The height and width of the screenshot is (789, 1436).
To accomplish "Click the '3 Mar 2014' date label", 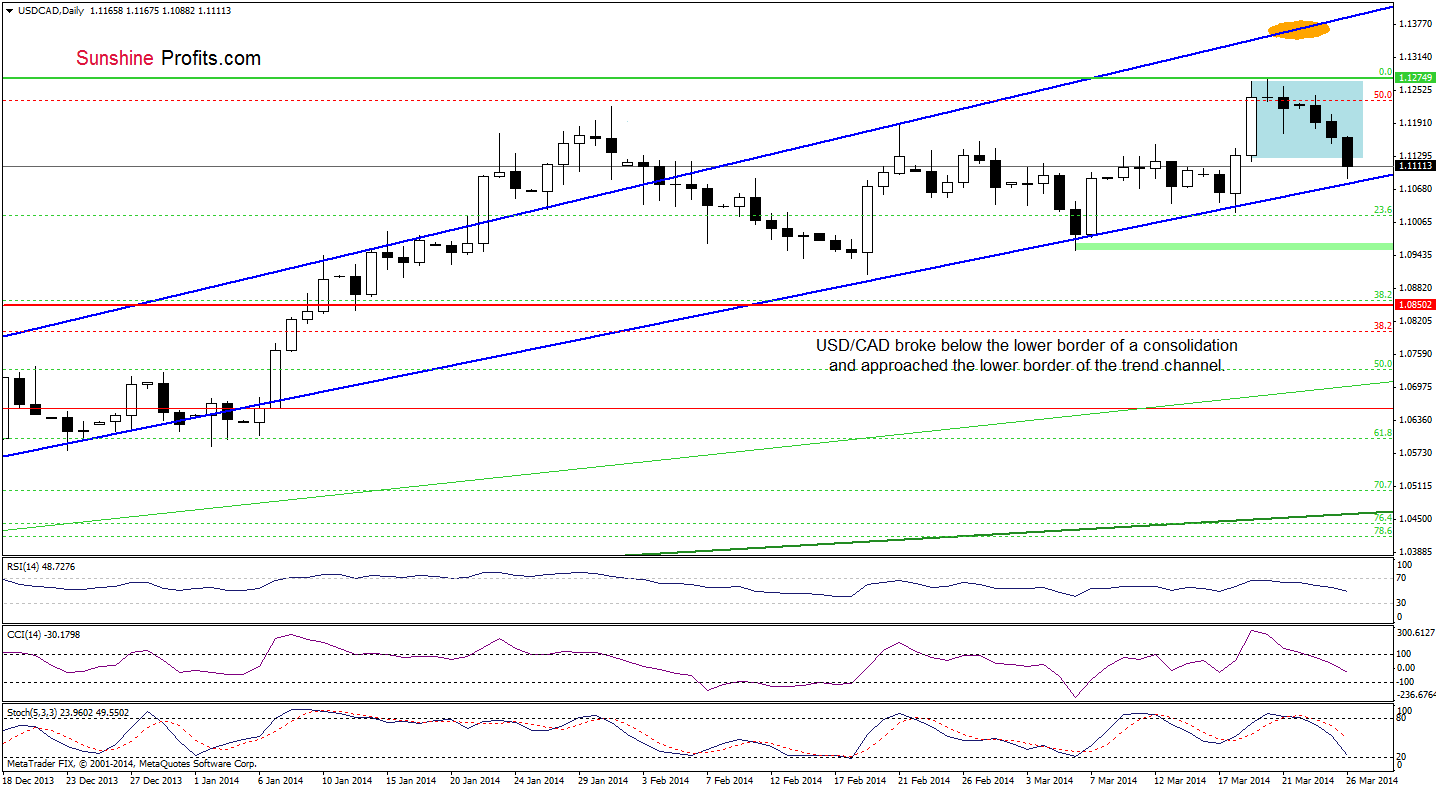I will [1050, 779].
